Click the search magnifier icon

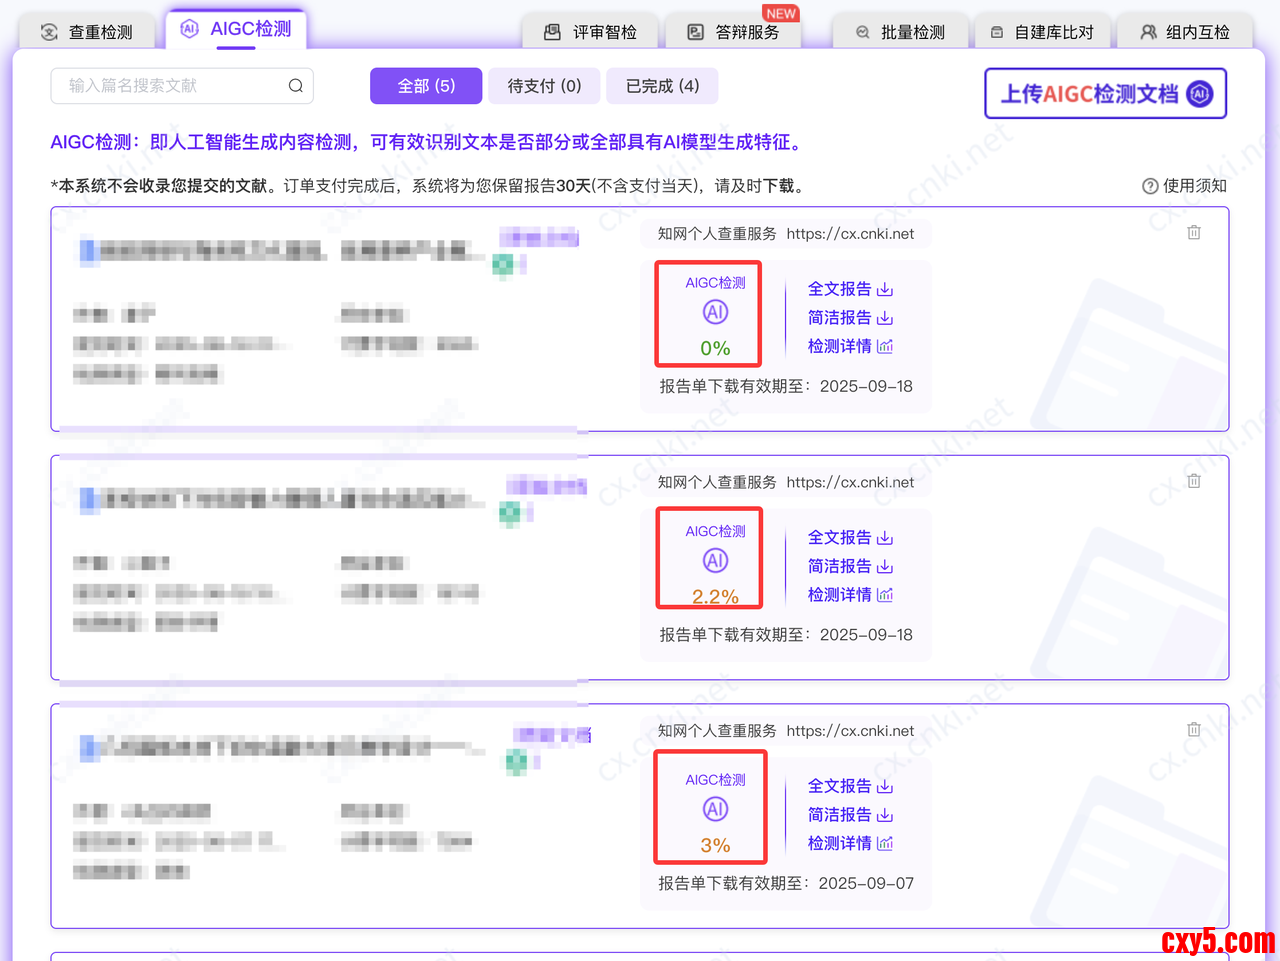pos(295,86)
